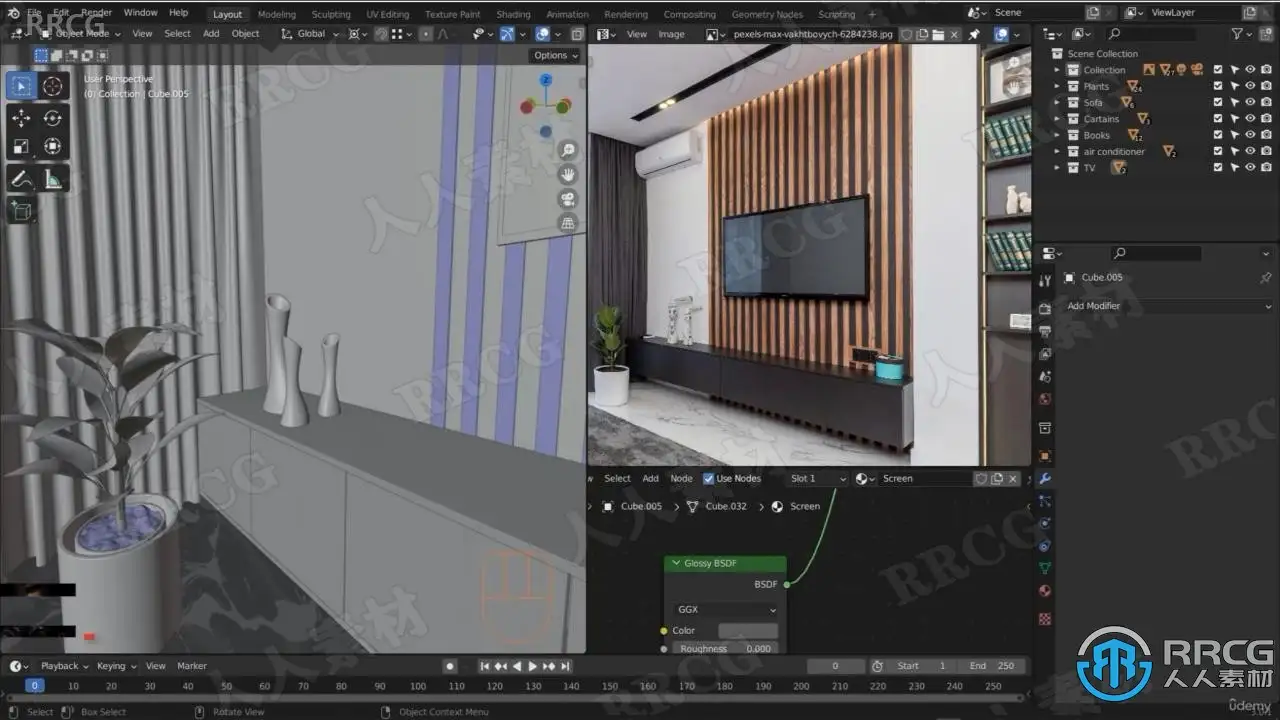Open the Playback popover
This screenshot has height=720, width=1280.
tap(64, 666)
